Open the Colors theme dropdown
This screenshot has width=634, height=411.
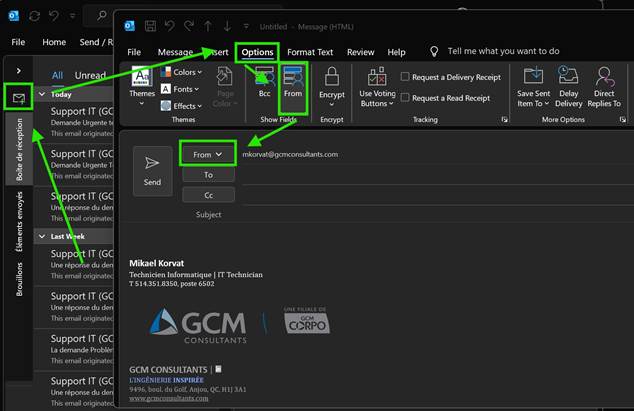(181, 72)
